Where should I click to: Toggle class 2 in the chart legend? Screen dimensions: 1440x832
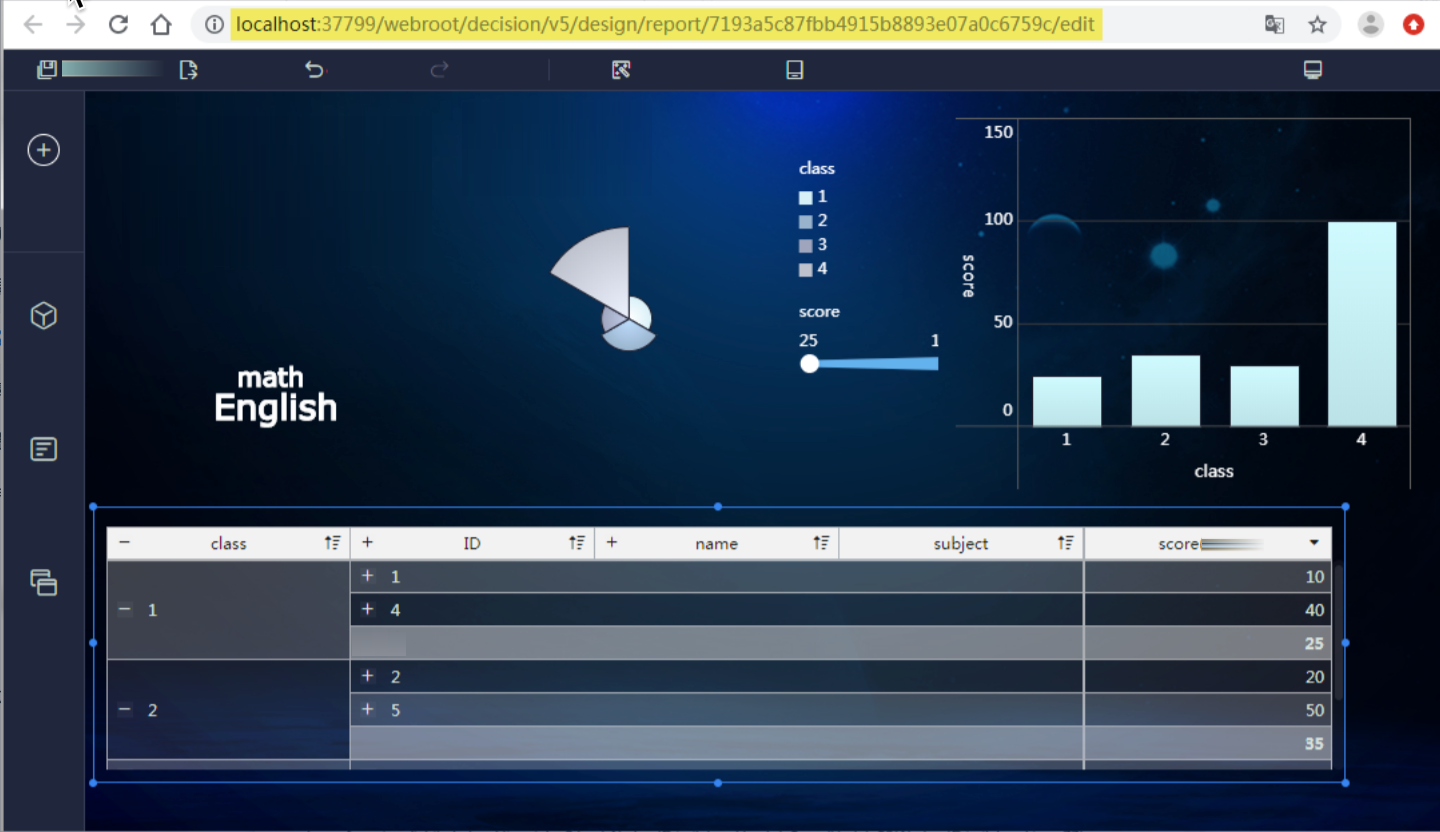813,221
